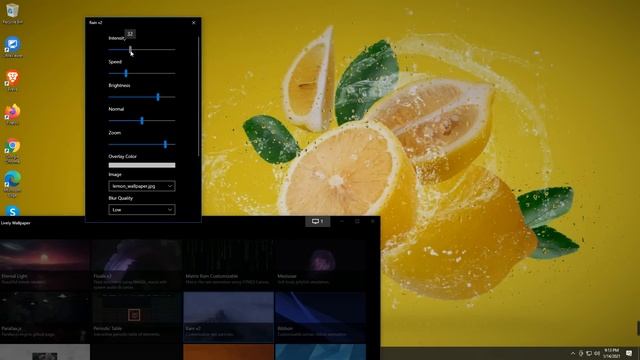Select the Matrix Rain Customizable wallpaper
The width and height of the screenshot is (640, 360).
point(229,264)
